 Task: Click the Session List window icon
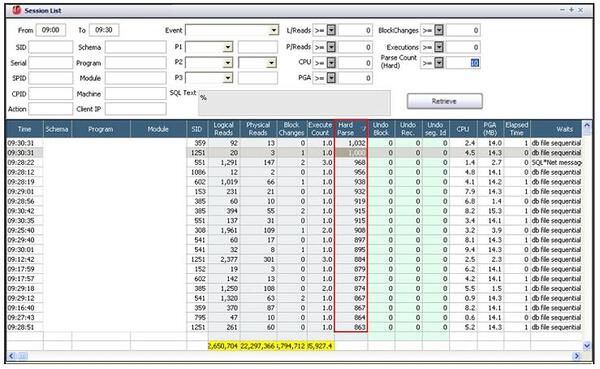[16, 10]
